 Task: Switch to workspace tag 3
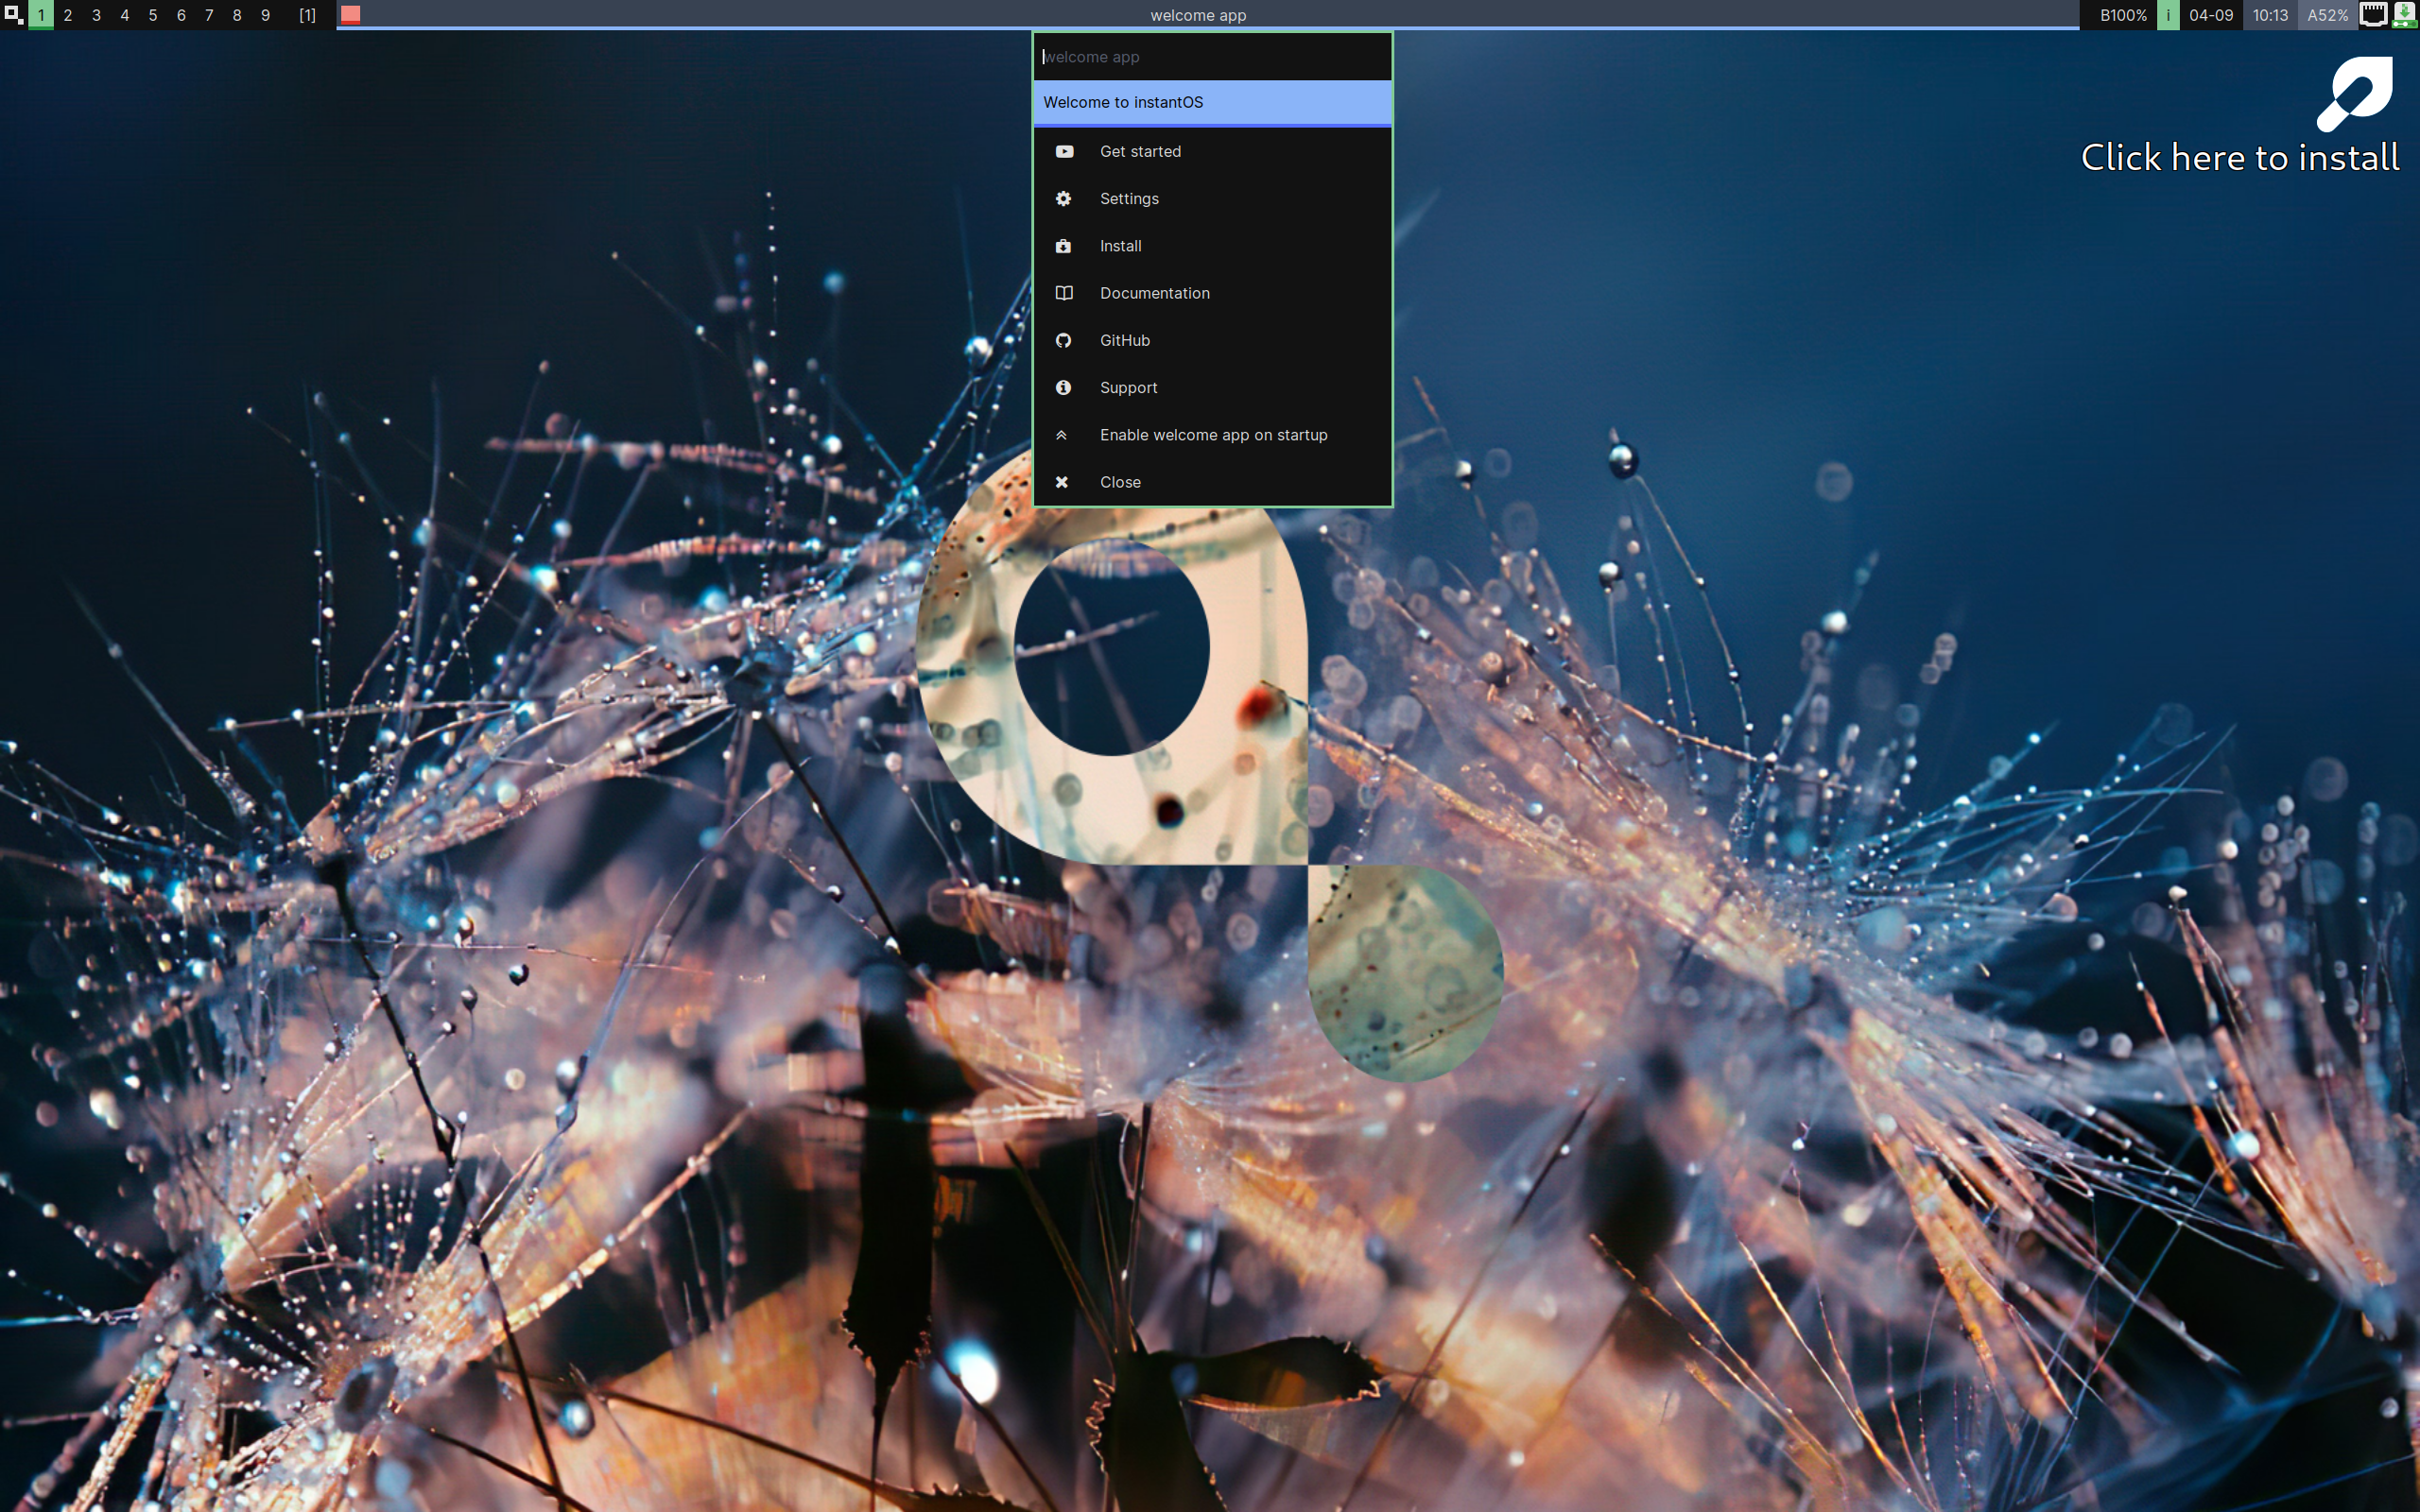coord(96,14)
